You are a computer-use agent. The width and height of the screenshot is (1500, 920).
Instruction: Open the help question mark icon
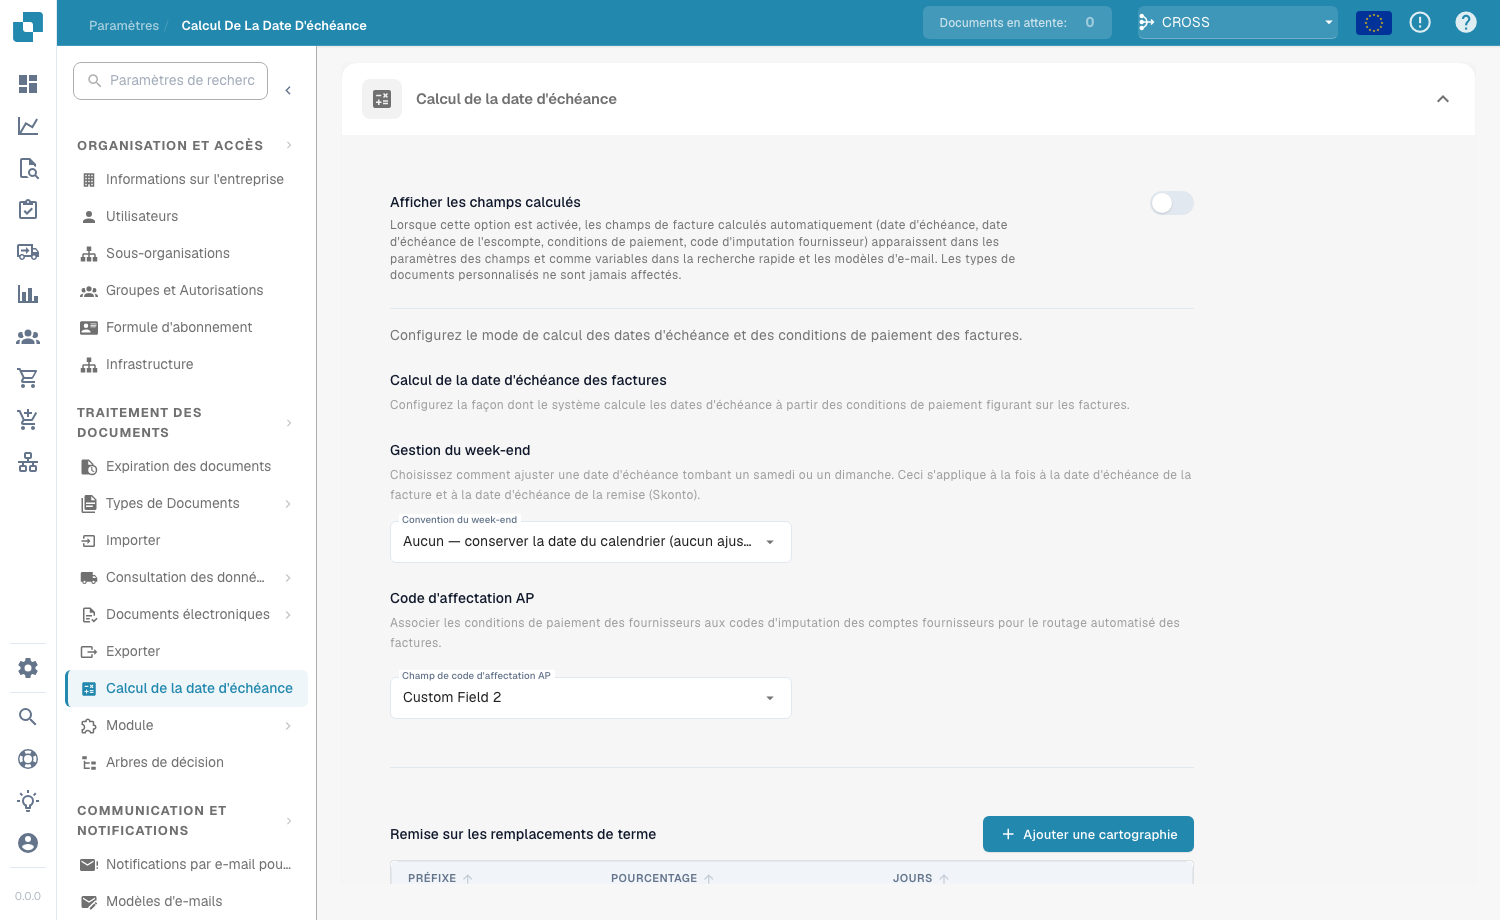pos(1466,22)
